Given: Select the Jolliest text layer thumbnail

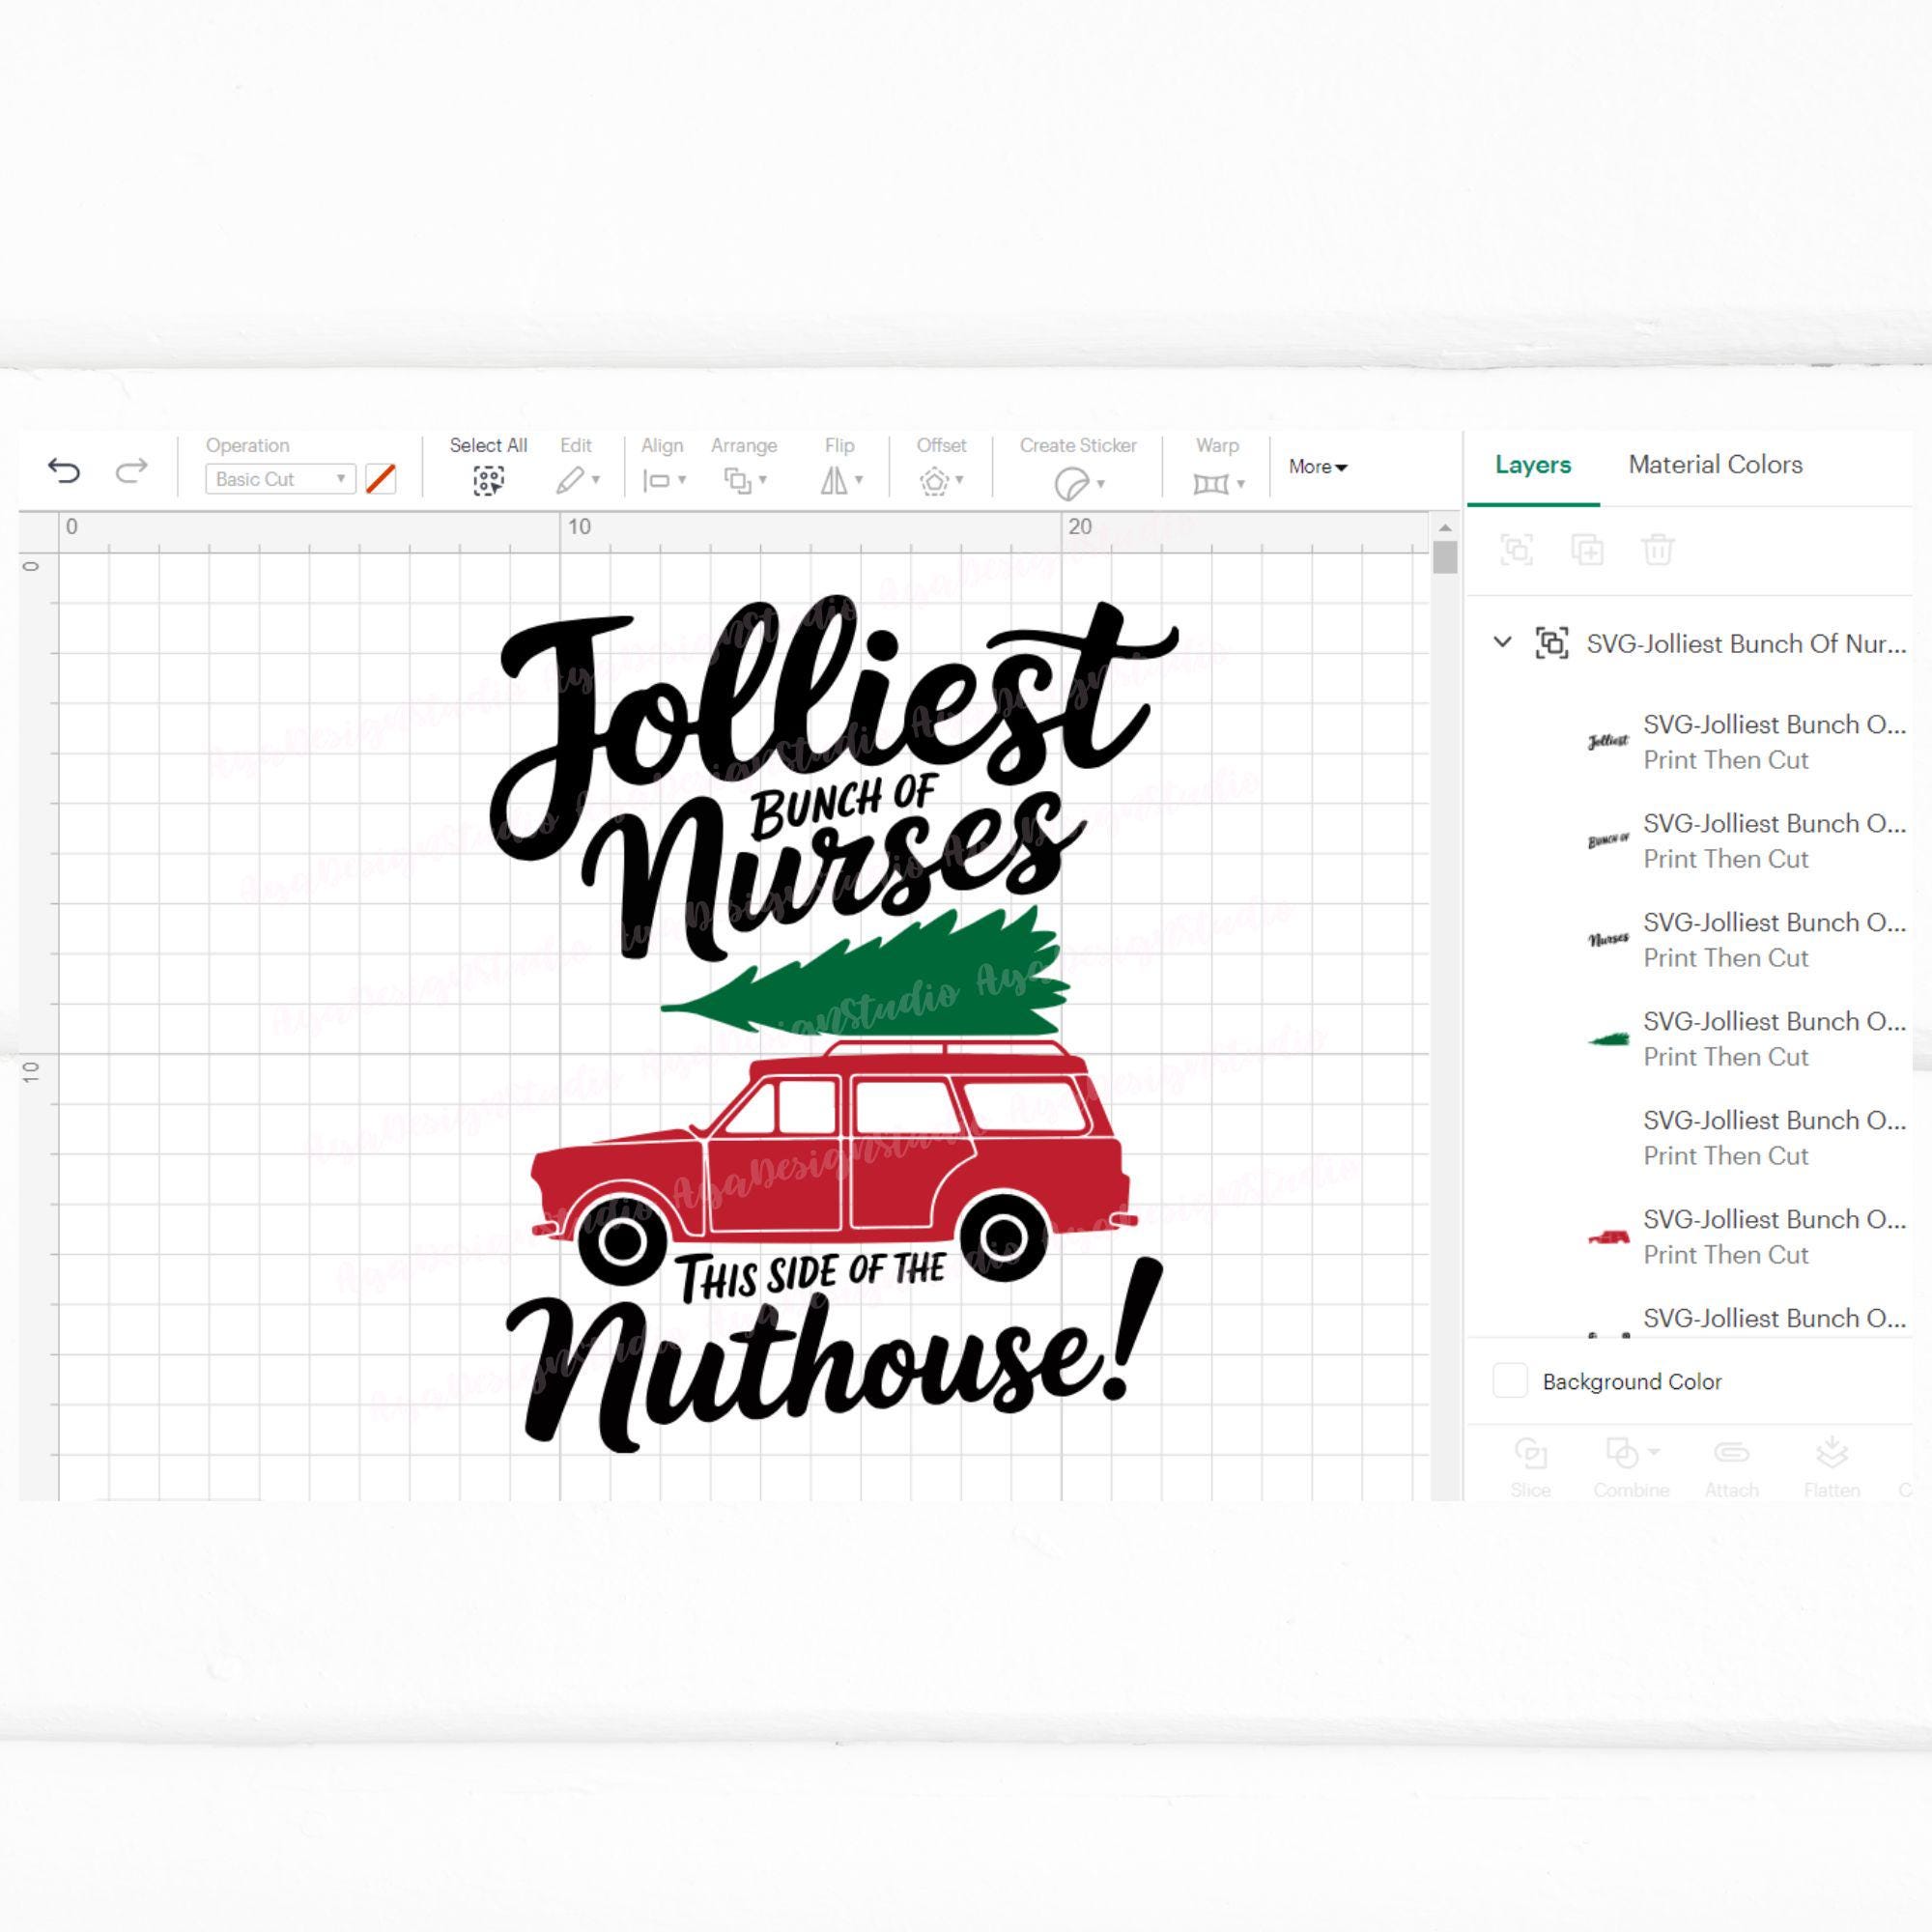Looking at the screenshot, I should point(1608,742).
